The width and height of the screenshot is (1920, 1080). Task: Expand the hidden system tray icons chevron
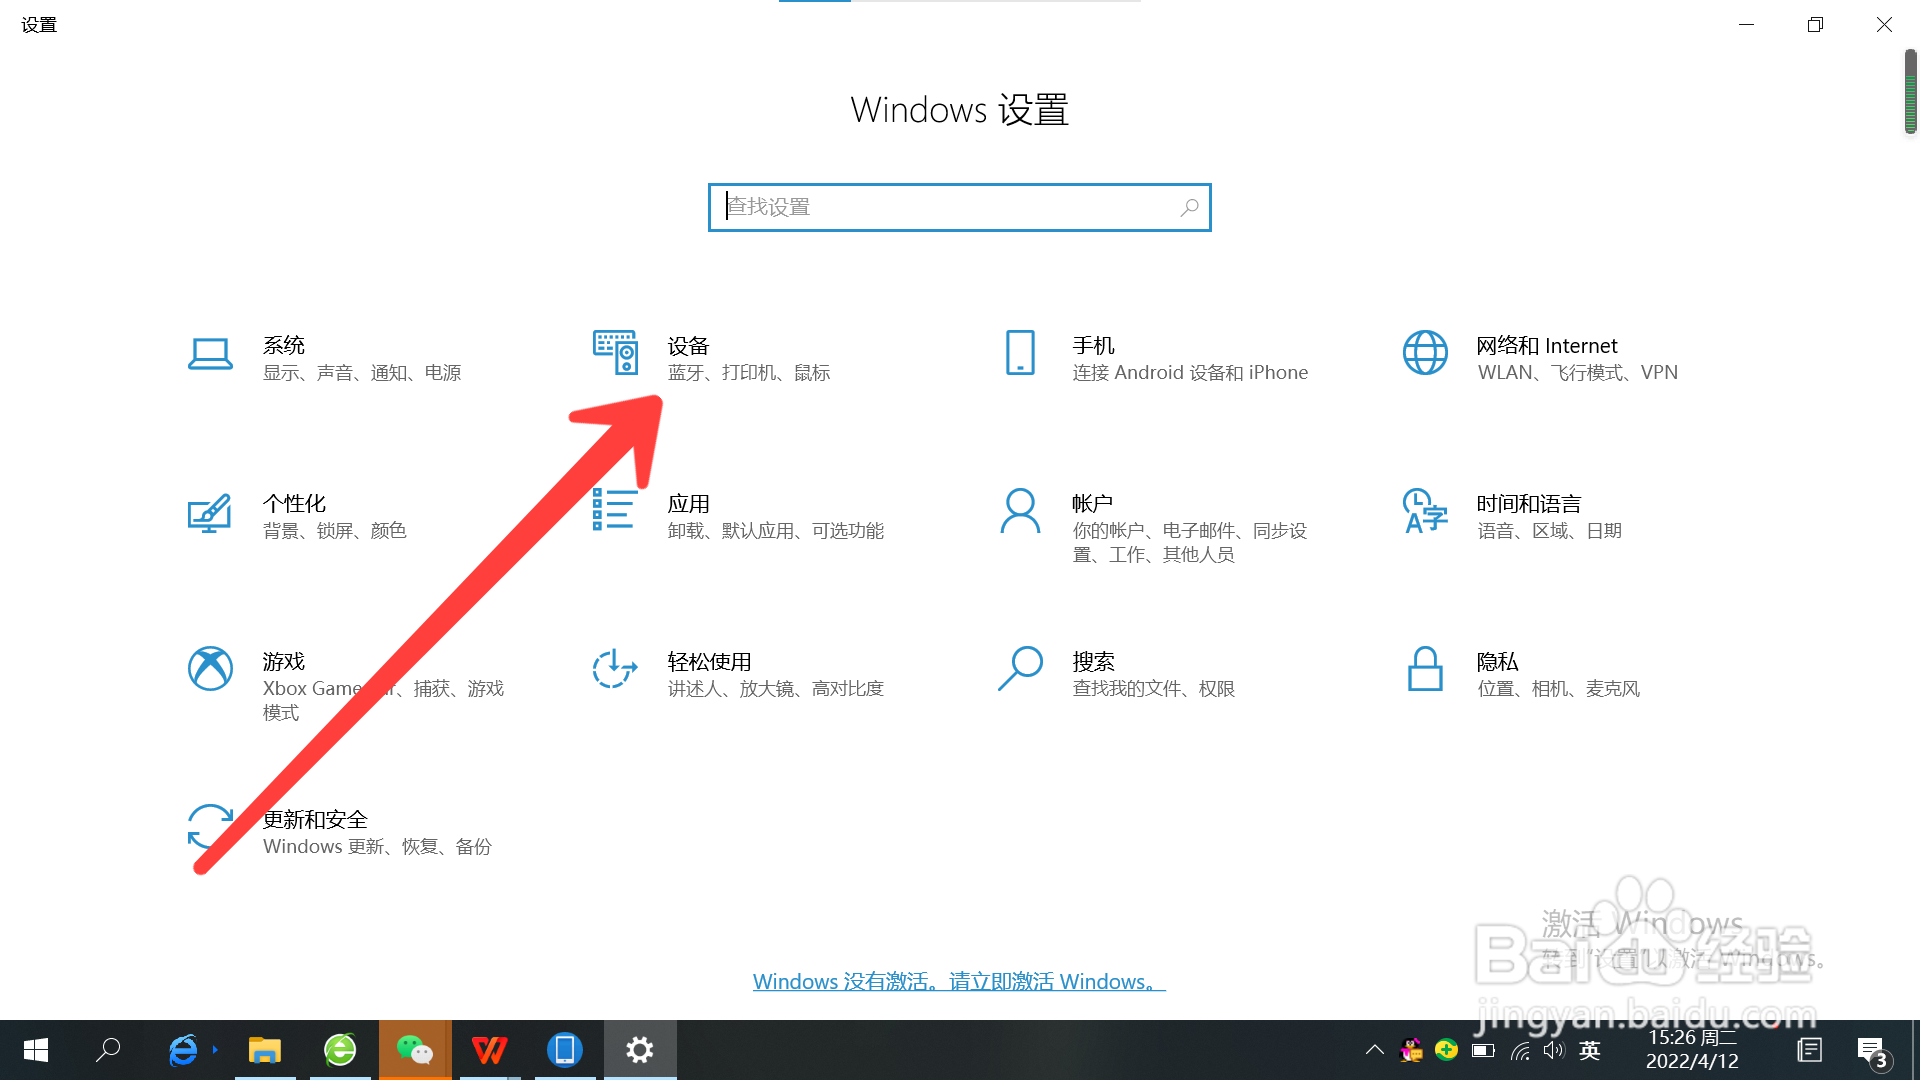click(x=1375, y=1050)
